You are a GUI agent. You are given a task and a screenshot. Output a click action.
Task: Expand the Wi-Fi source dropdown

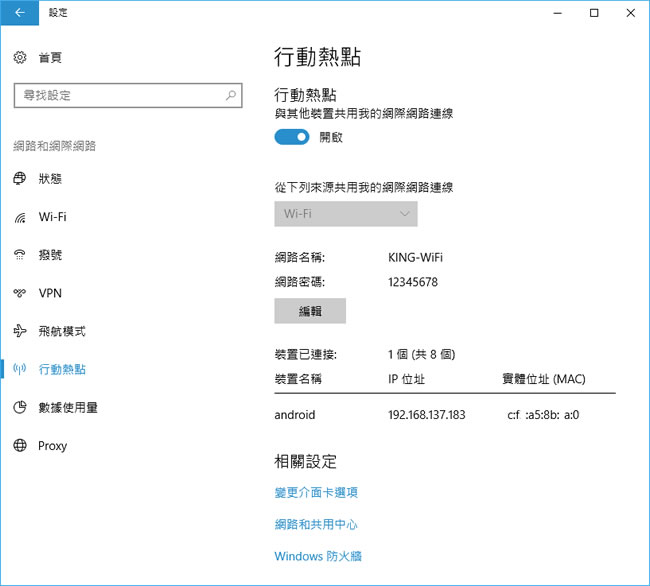pyautogui.click(x=345, y=214)
